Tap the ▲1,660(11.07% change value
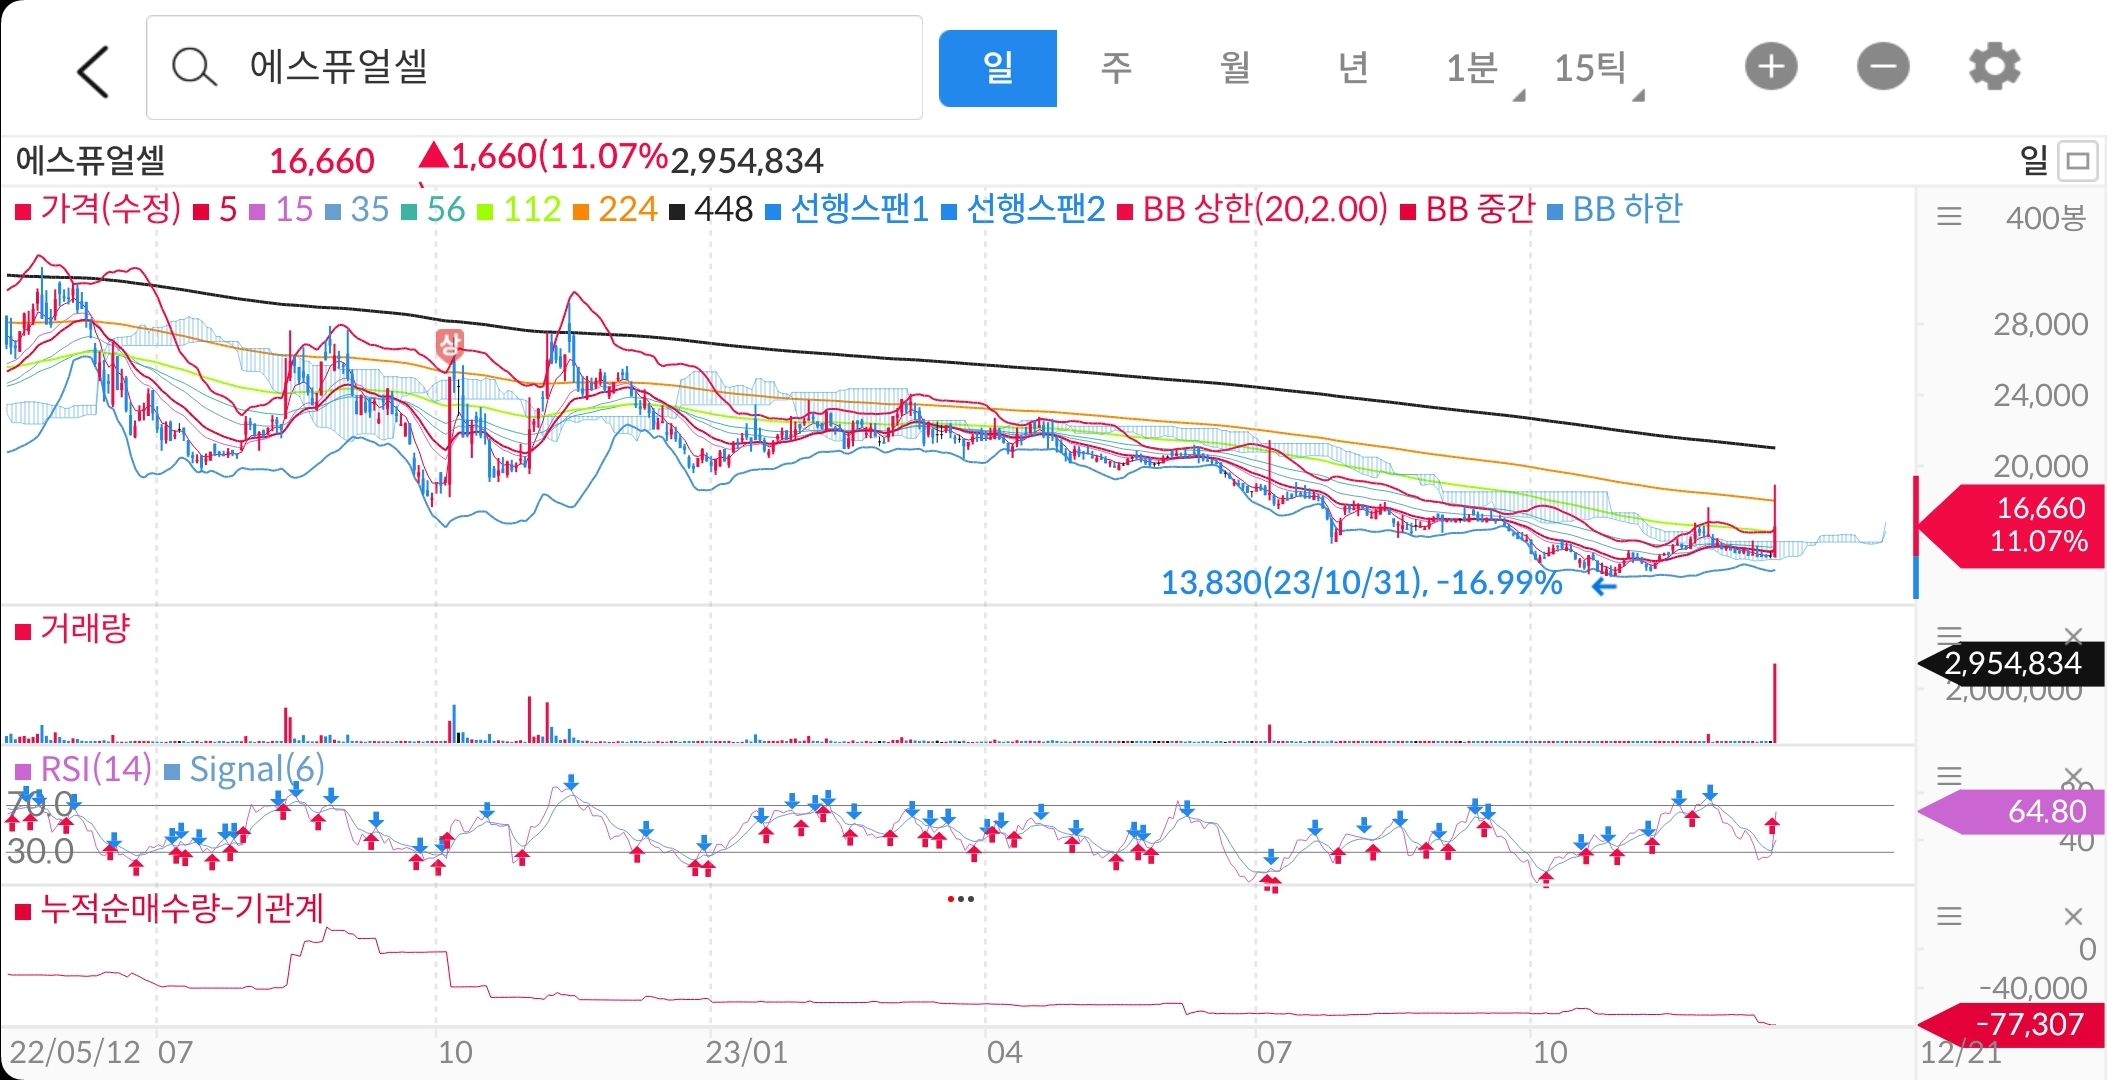 coord(543,157)
